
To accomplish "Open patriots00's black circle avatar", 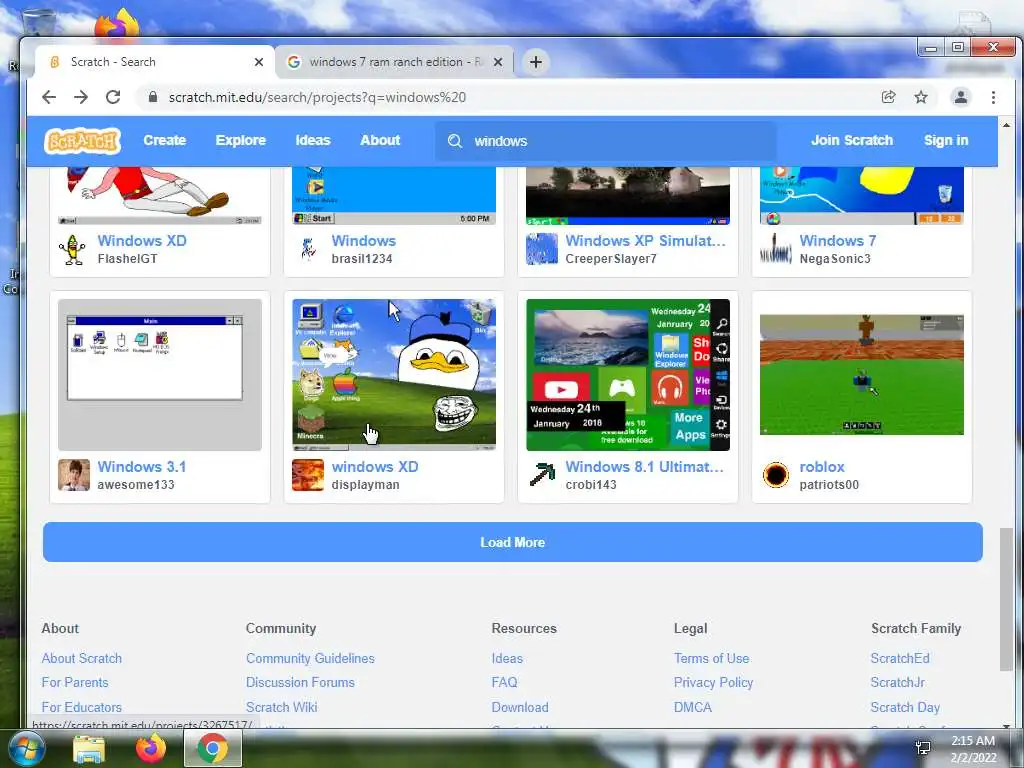I will point(776,475).
